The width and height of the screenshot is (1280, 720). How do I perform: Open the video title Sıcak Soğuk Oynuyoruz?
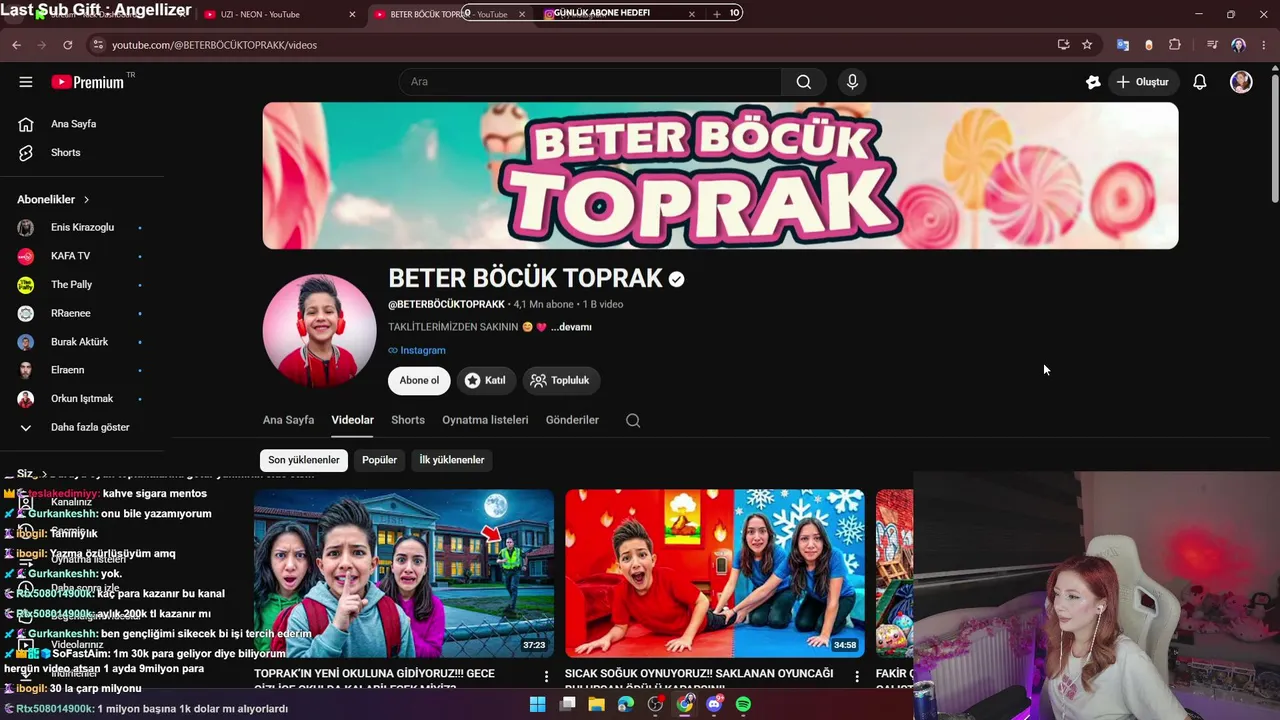pos(699,679)
